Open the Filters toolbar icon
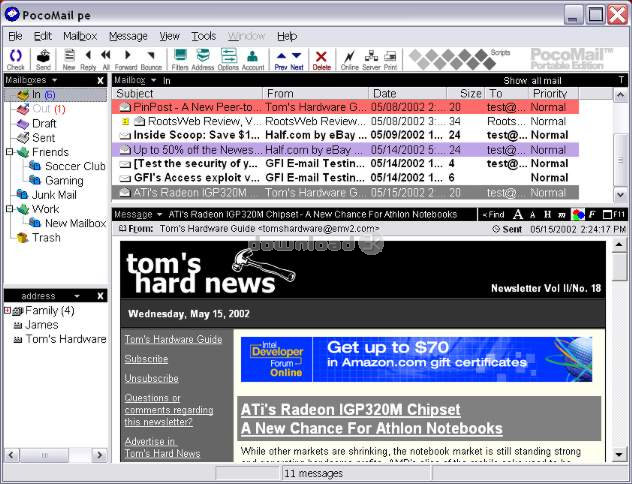 180,58
